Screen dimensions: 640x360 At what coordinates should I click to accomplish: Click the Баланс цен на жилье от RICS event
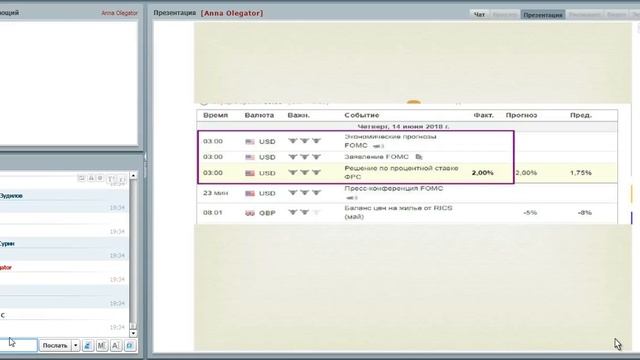(398, 212)
